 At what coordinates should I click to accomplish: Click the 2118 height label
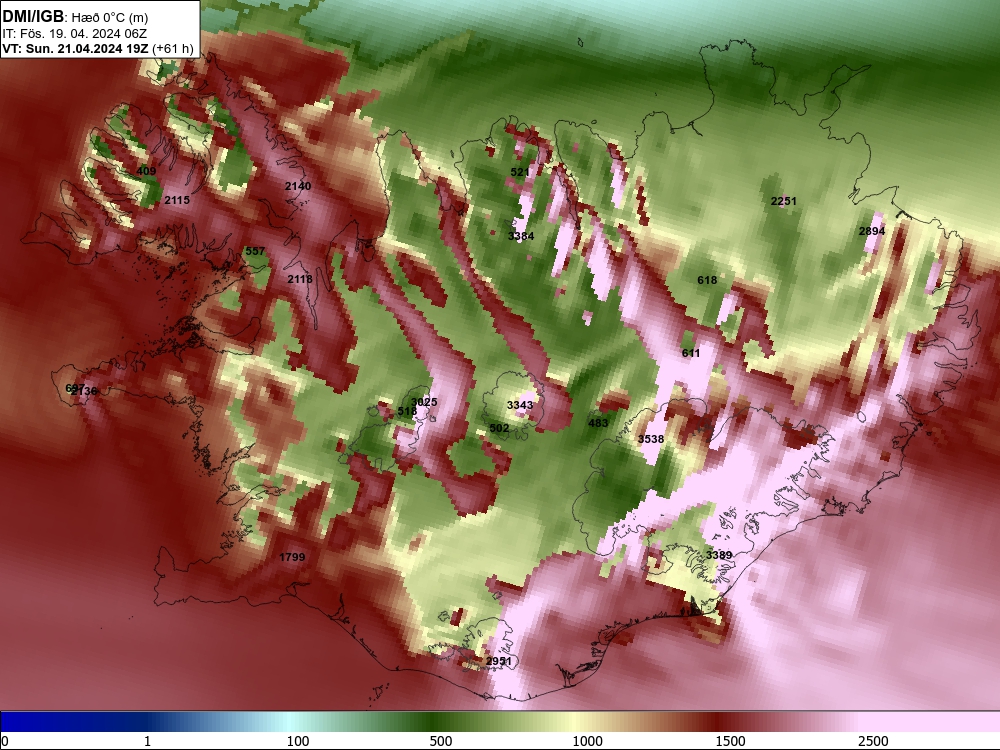300,279
